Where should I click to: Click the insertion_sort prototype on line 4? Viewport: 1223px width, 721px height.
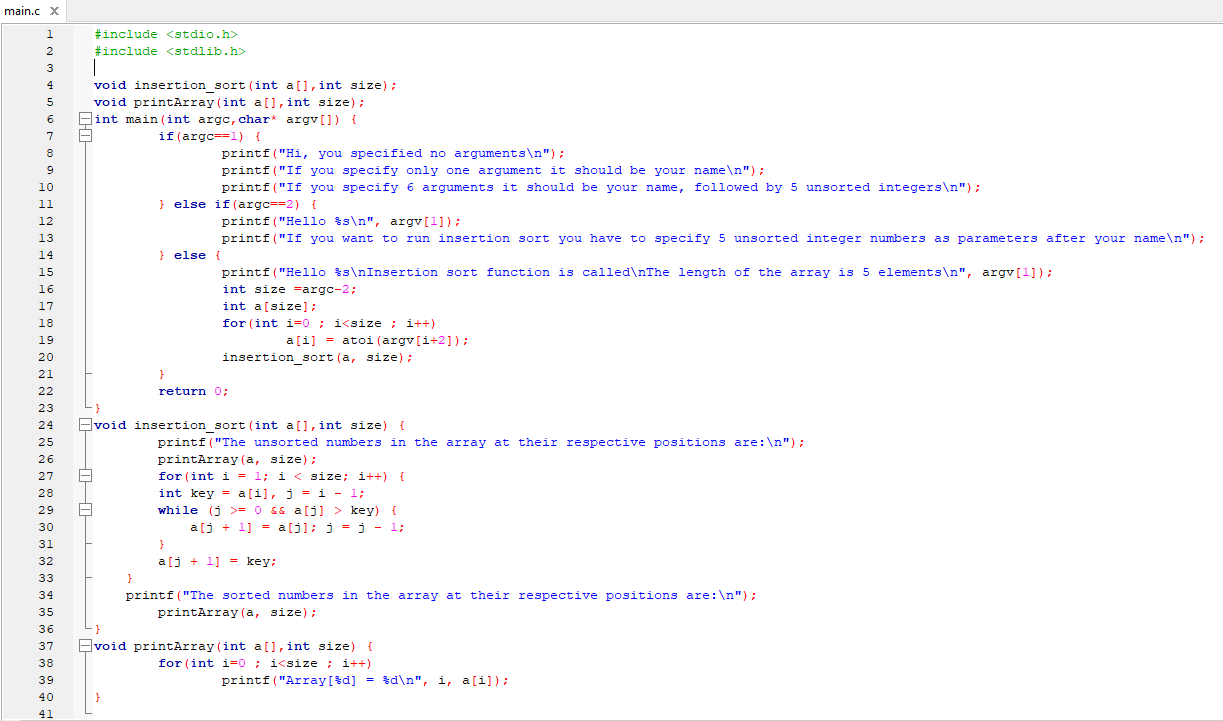click(x=245, y=85)
